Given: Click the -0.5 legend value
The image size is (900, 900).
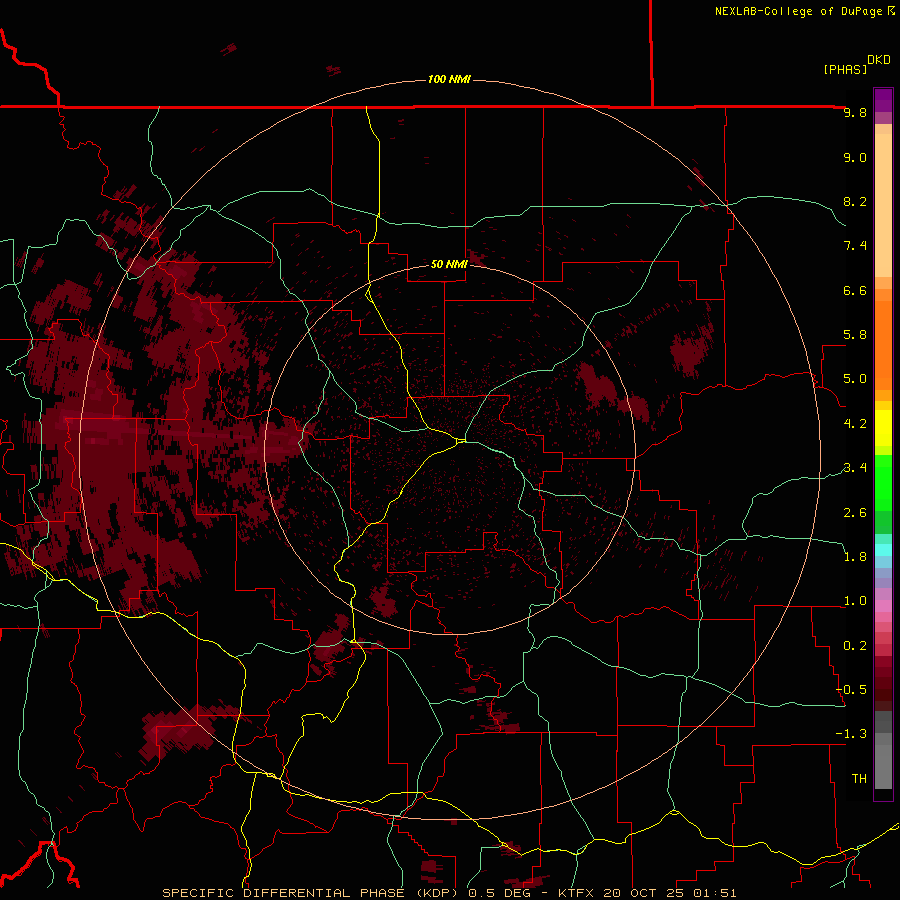Looking at the screenshot, I should [x=851, y=690].
